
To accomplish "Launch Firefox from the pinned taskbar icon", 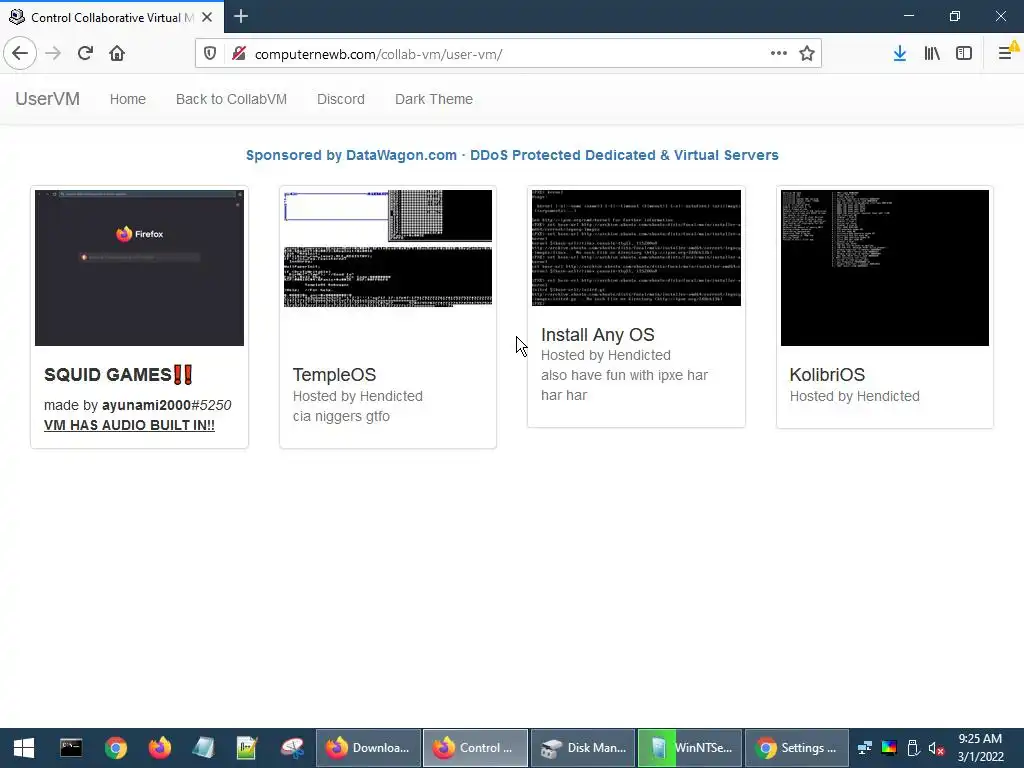I will tap(159, 748).
